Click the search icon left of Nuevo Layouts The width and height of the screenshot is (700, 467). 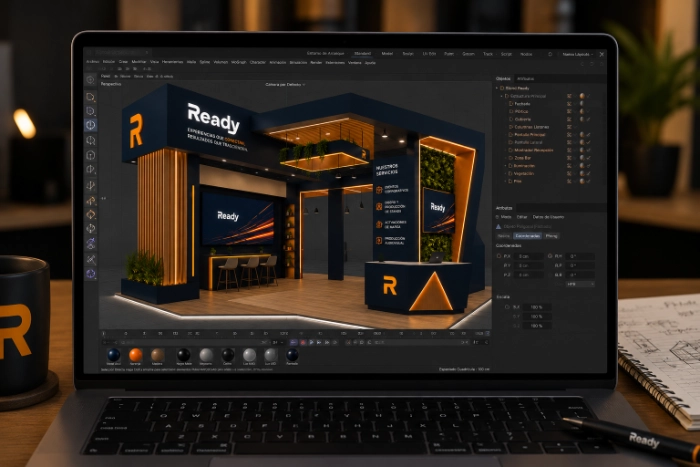tap(550, 54)
